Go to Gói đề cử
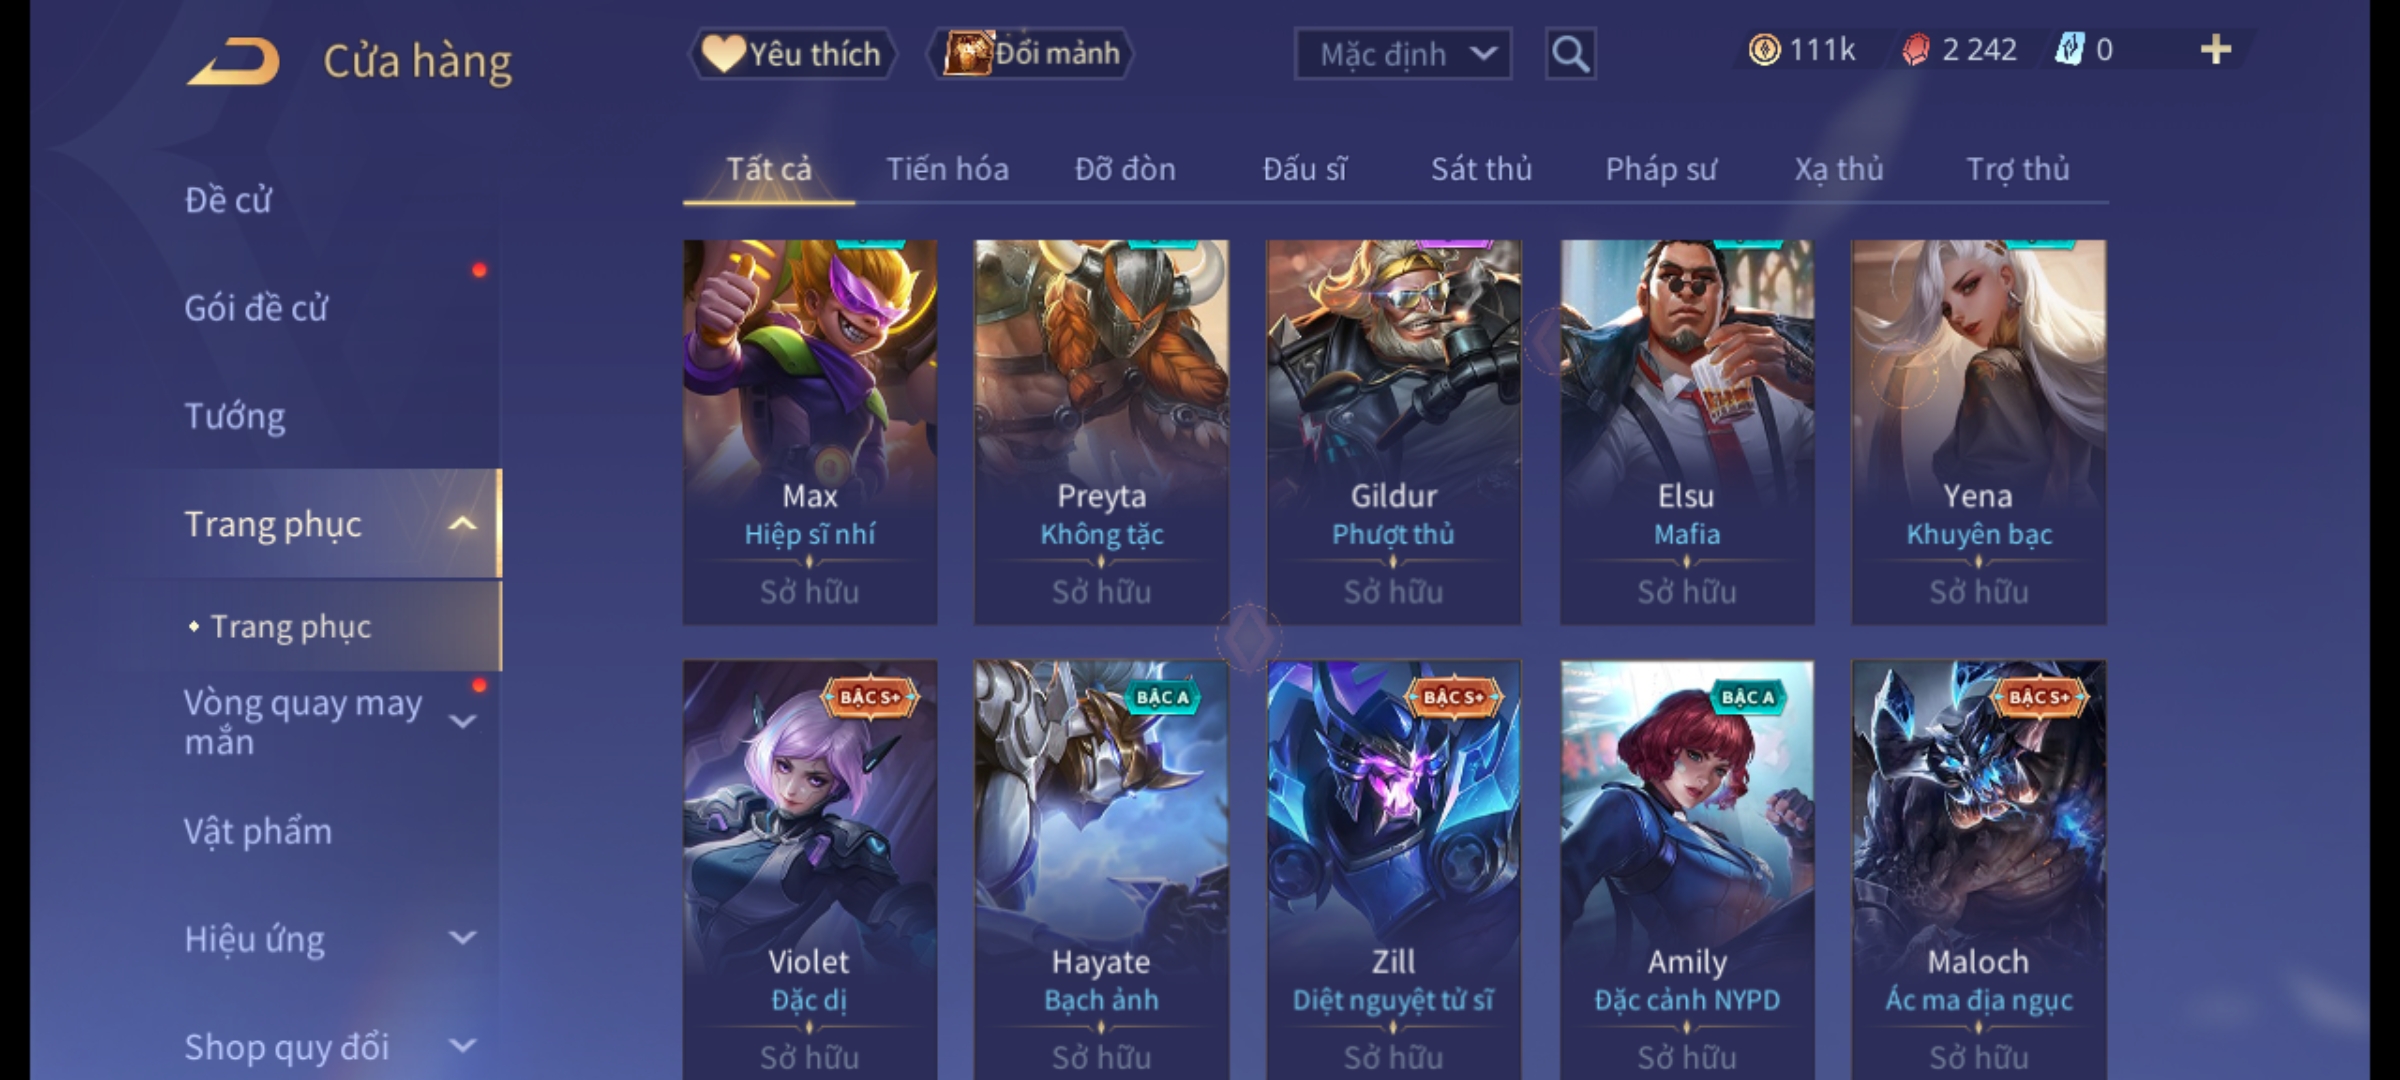Viewport: 2400px width, 1080px height. point(256,308)
